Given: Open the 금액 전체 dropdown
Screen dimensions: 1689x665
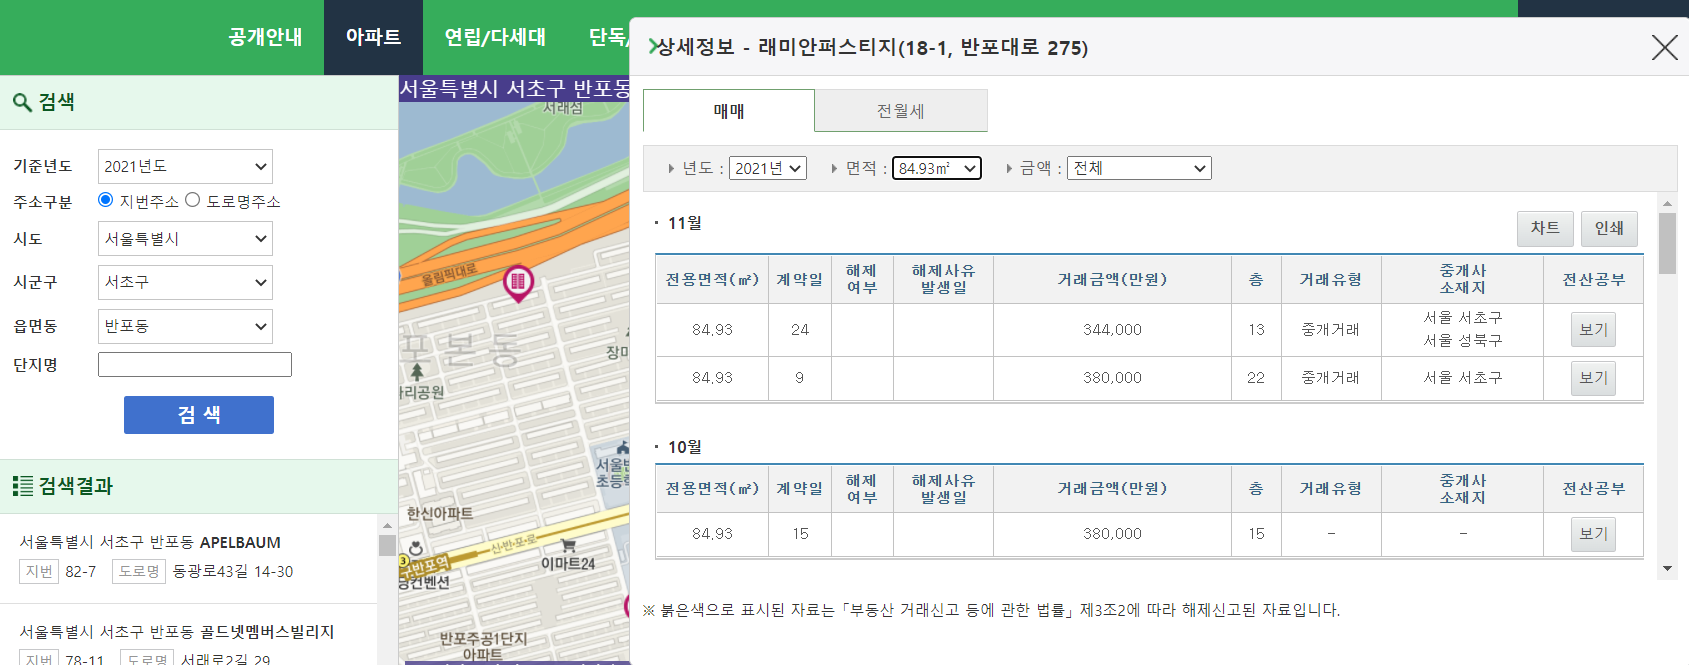Looking at the screenshot, I should coord(1139,168).
